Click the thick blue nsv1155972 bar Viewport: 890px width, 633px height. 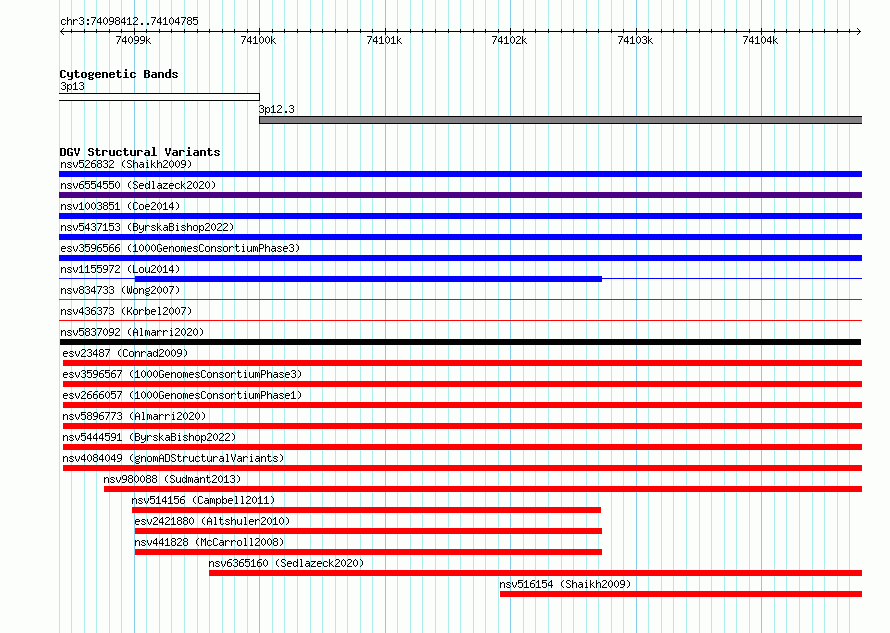[368, 279]
